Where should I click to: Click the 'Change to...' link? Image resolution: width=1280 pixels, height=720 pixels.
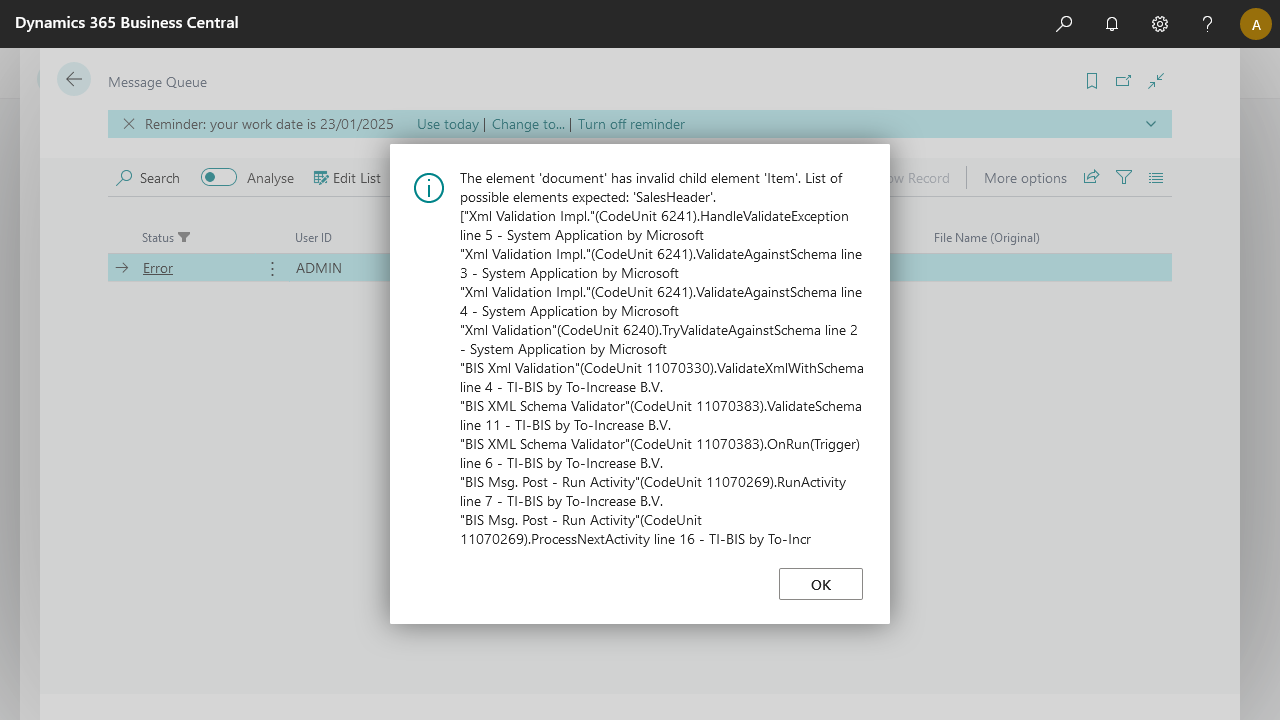pyautogui.click(x=528, y=124)
